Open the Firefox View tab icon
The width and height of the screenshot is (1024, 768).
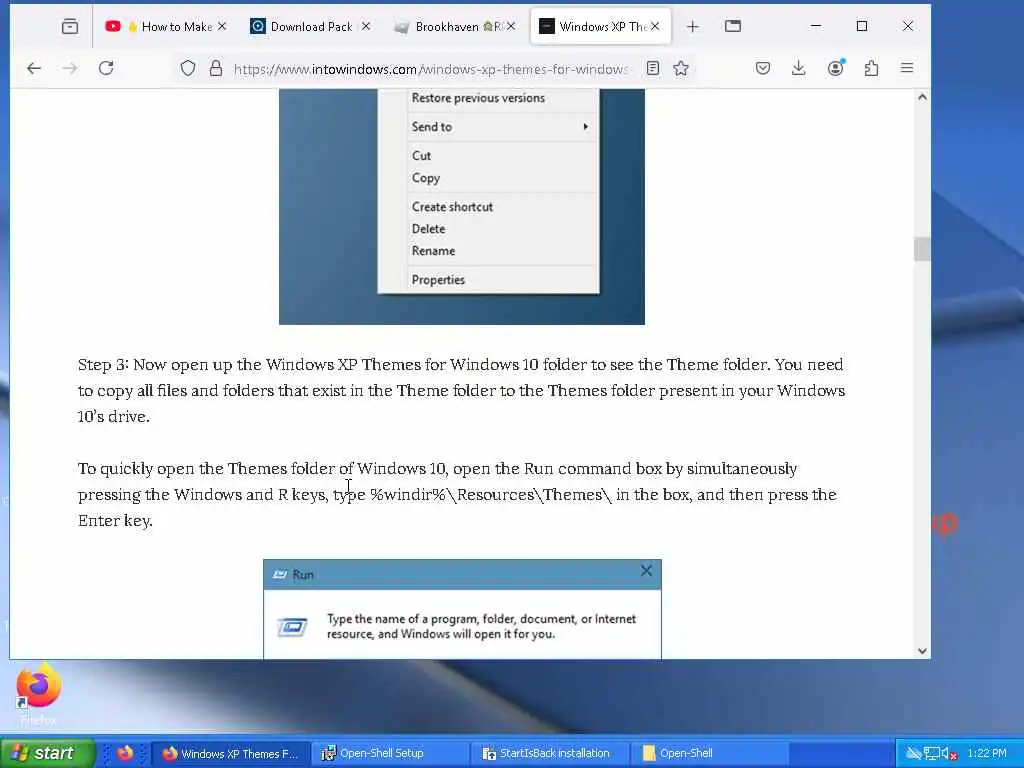coord(733,26)
